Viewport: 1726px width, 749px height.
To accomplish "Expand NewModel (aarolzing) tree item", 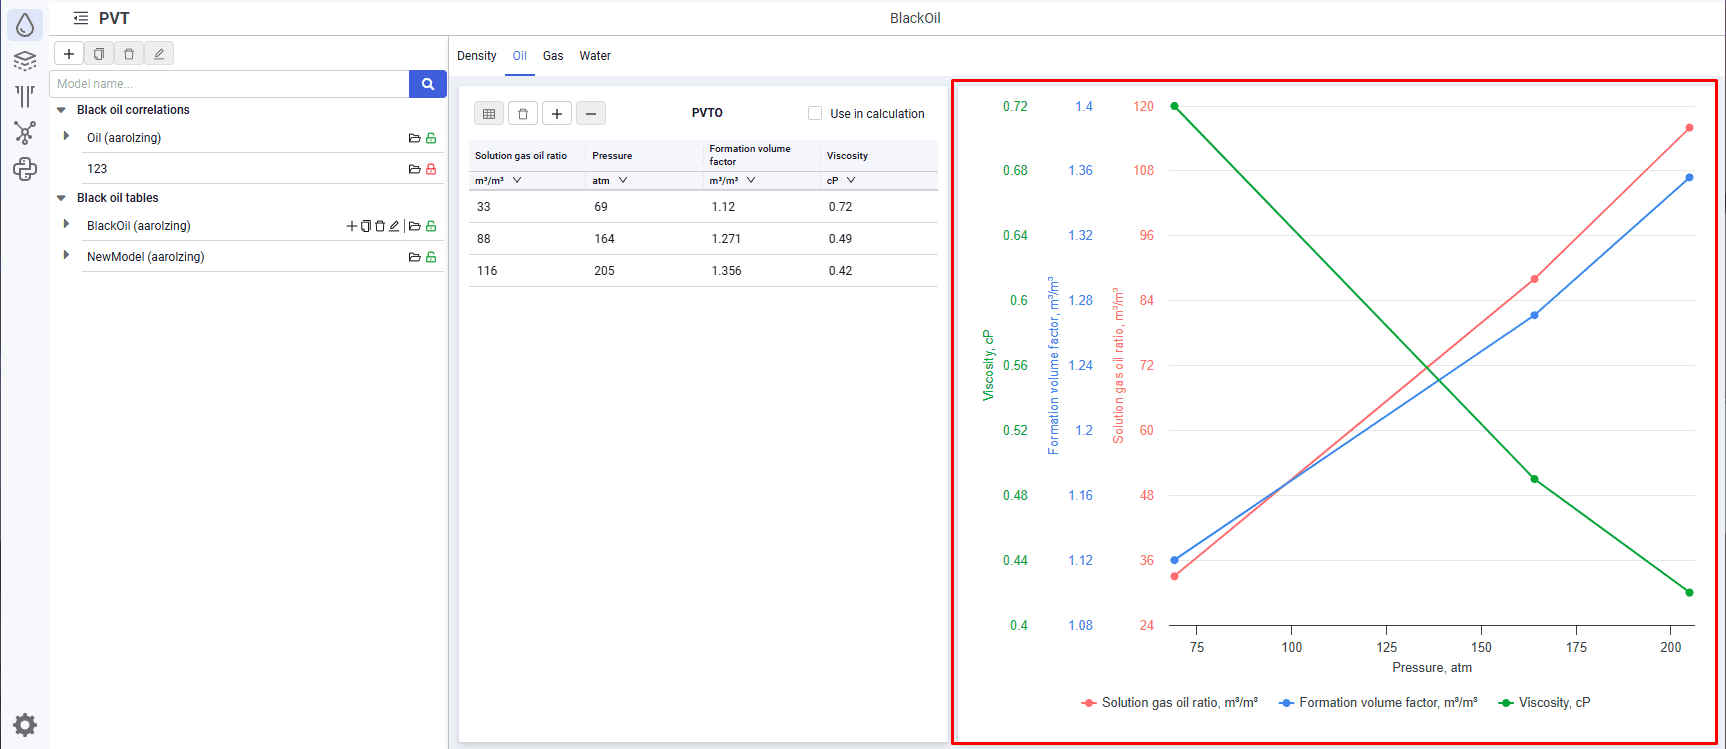I will pyautogui.click(x=66, y=255).
